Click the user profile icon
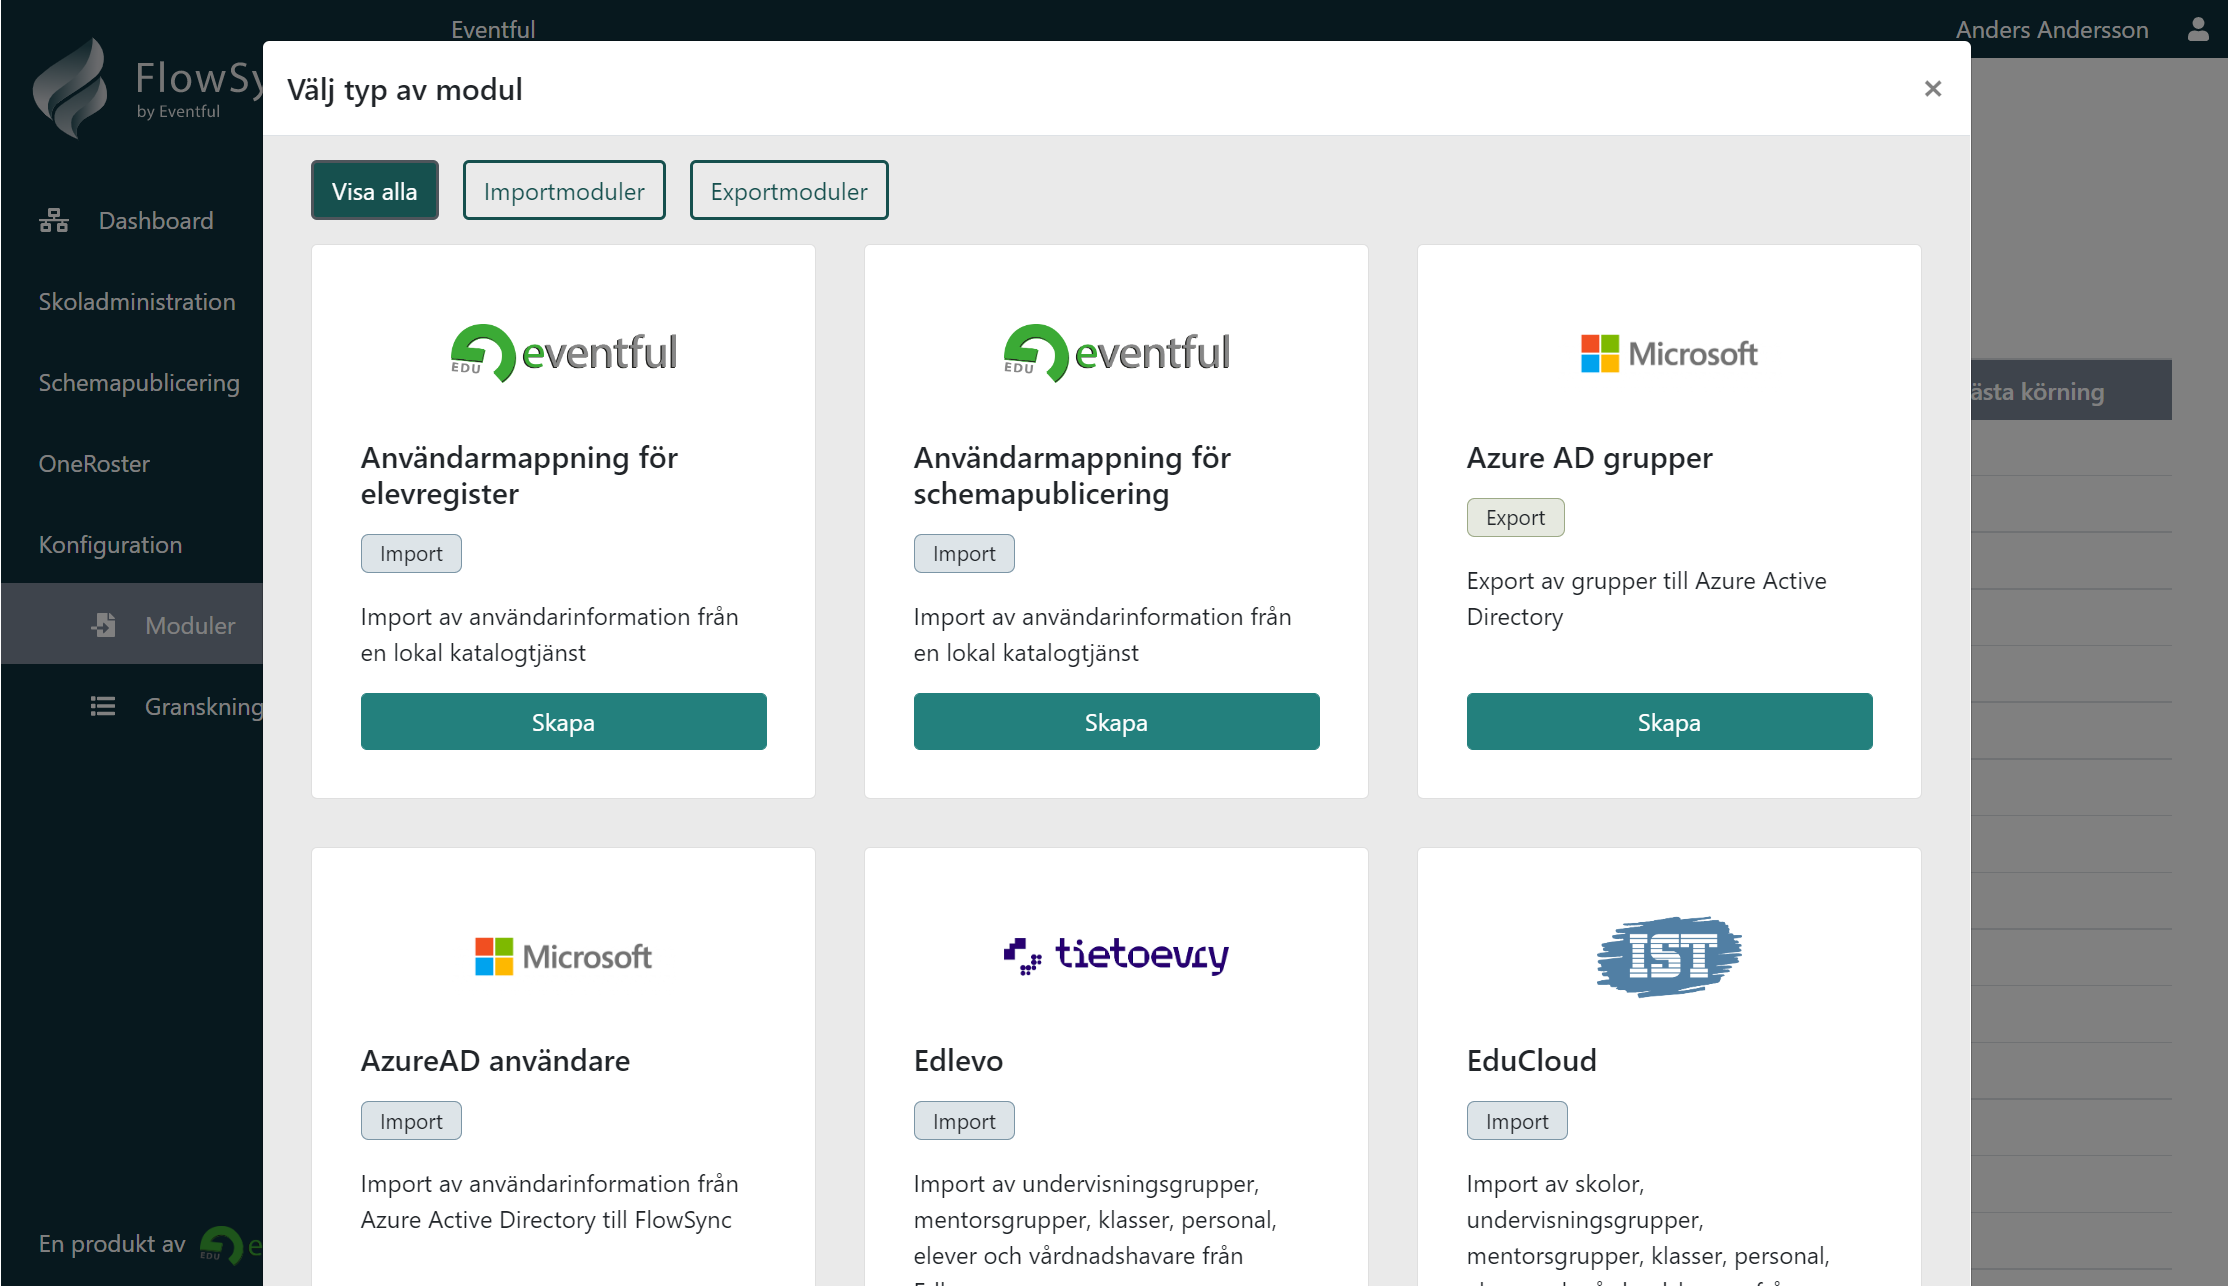The image size is (2228, 1286). (x=2197, y=29)
